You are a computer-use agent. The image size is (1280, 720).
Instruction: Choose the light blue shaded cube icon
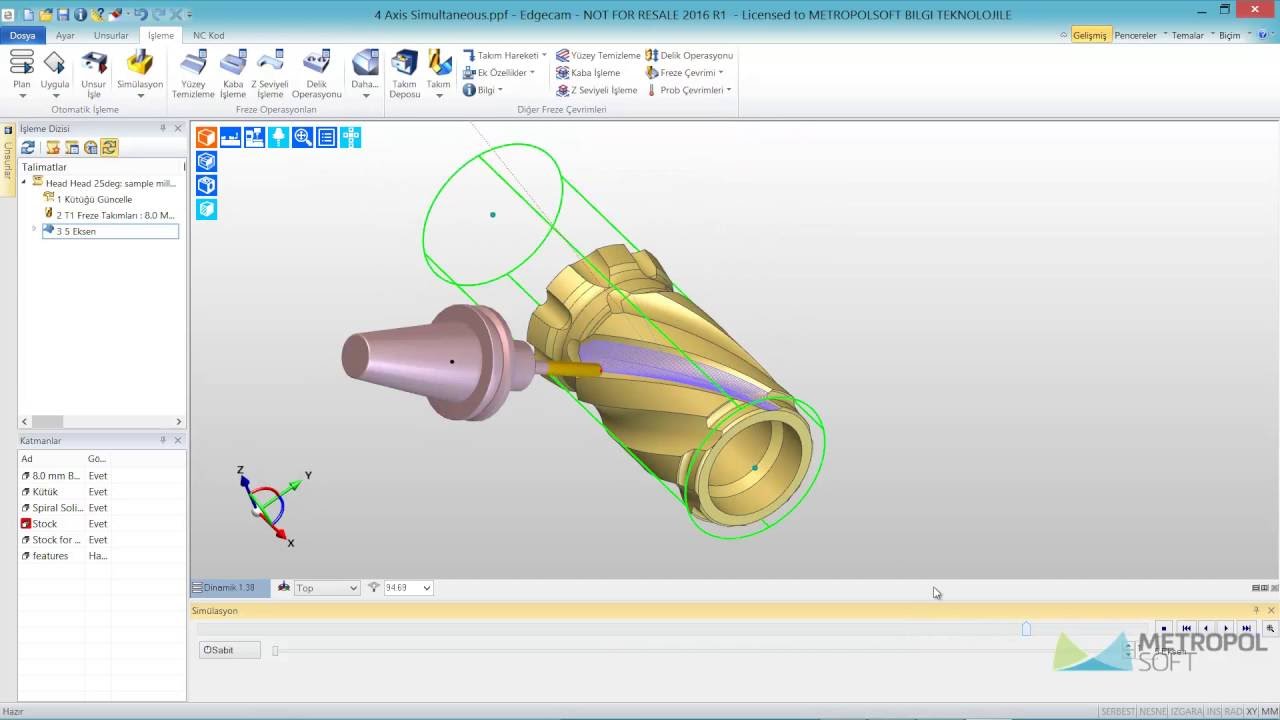pos(206,209)
